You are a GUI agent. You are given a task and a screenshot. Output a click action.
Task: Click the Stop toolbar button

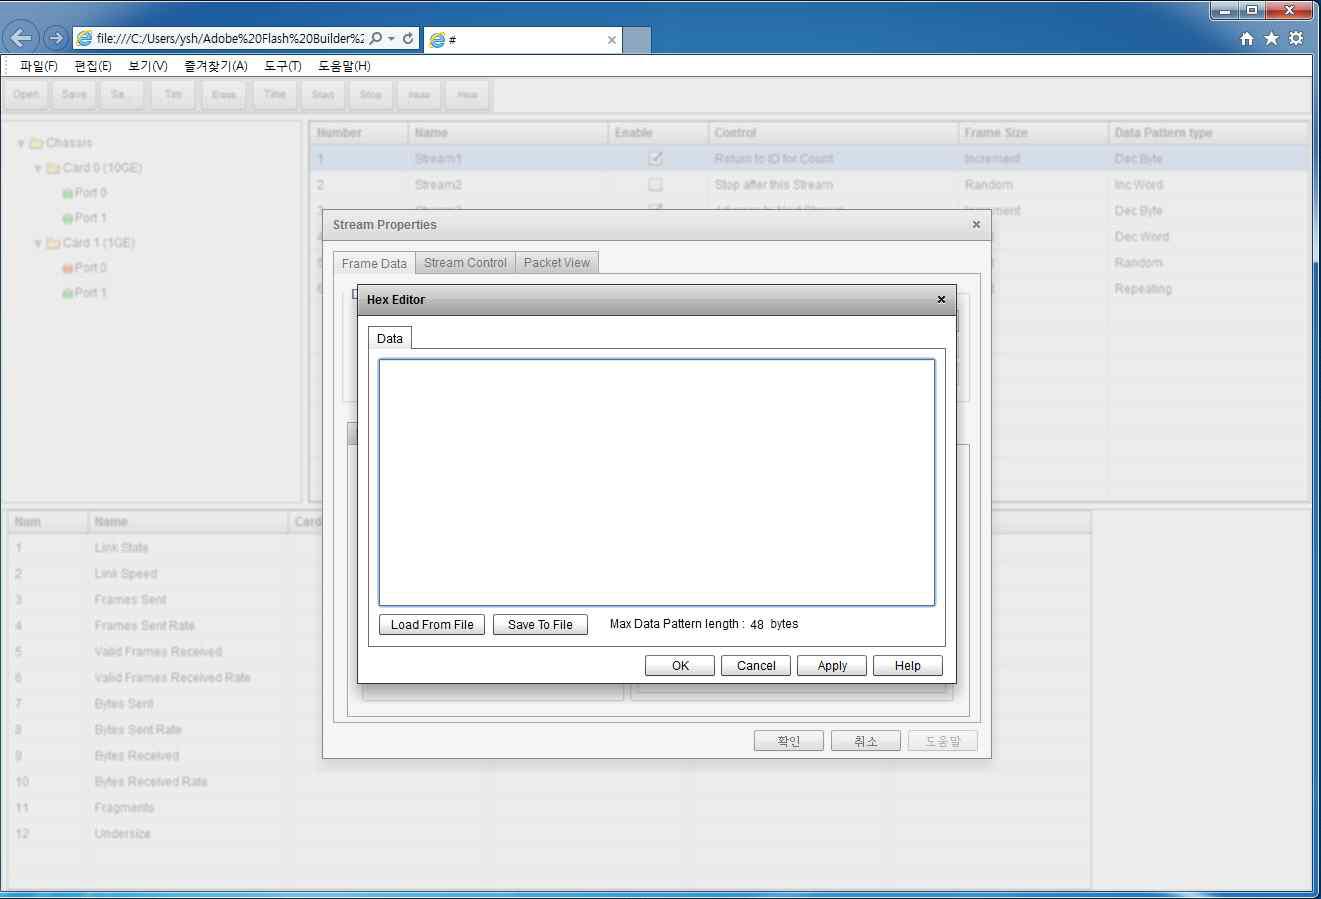371,94
